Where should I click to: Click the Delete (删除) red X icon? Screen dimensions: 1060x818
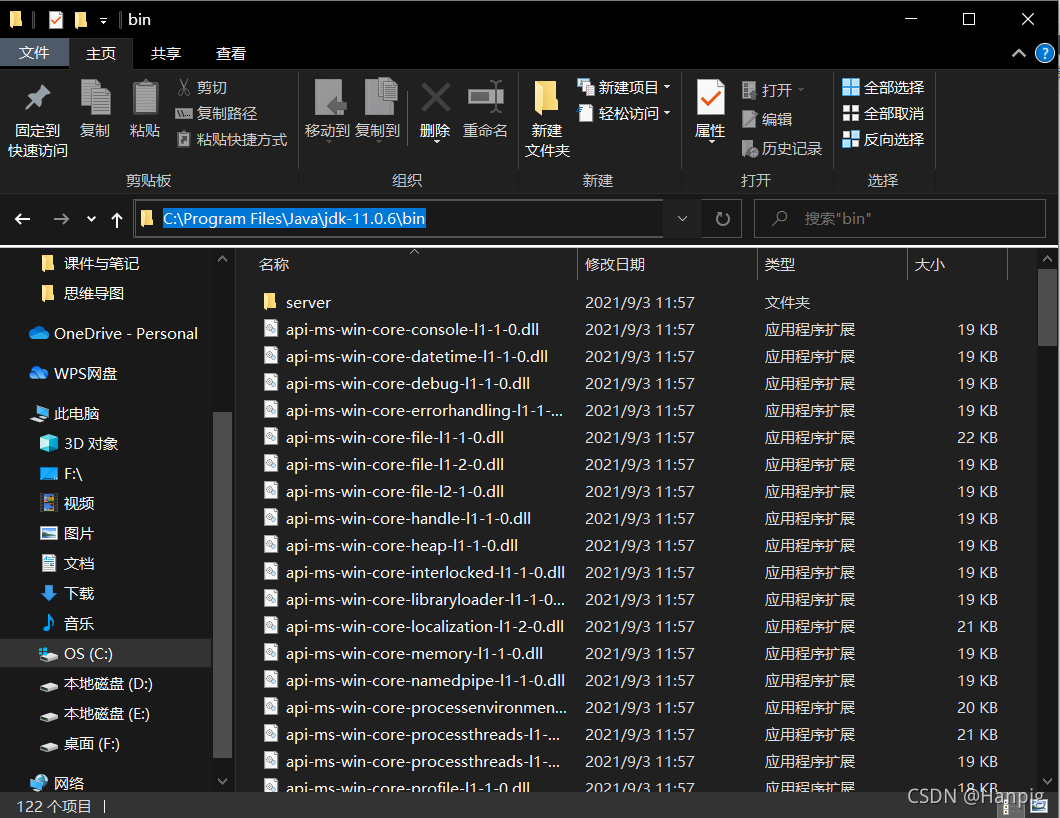[x=435, y=98]
